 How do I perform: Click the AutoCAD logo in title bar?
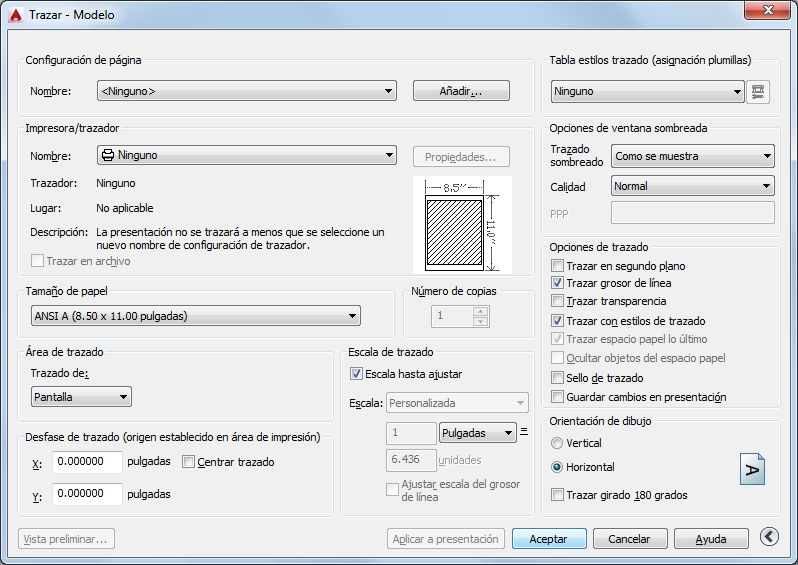[16, 15]
